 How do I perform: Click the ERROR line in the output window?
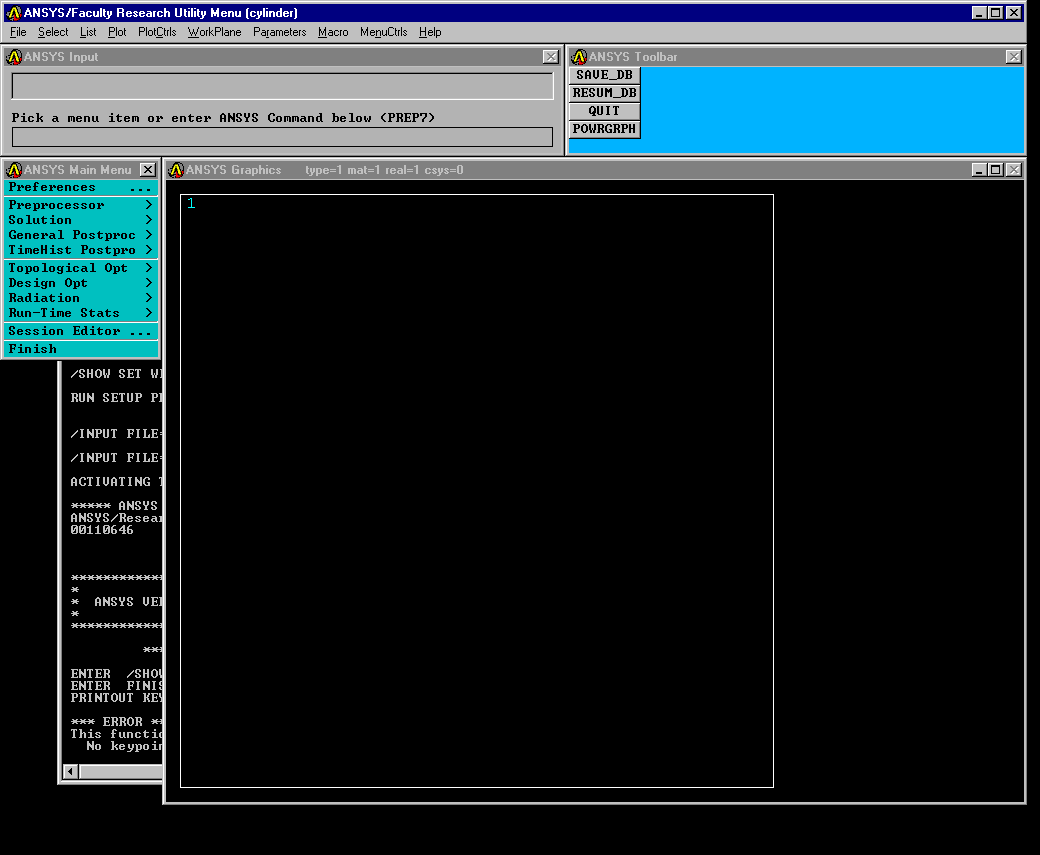coord(116,722)
